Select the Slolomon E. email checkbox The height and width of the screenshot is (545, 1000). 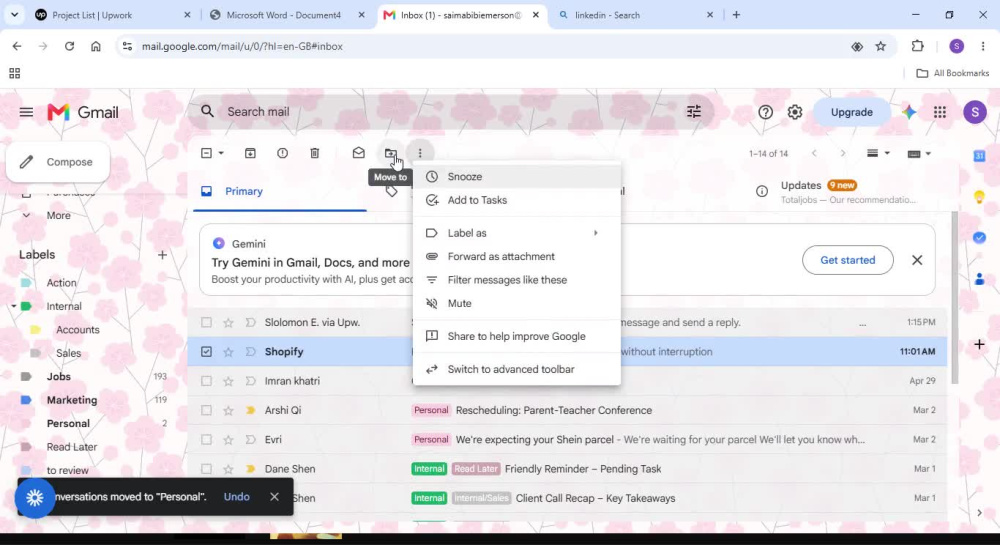pos(206,323)
